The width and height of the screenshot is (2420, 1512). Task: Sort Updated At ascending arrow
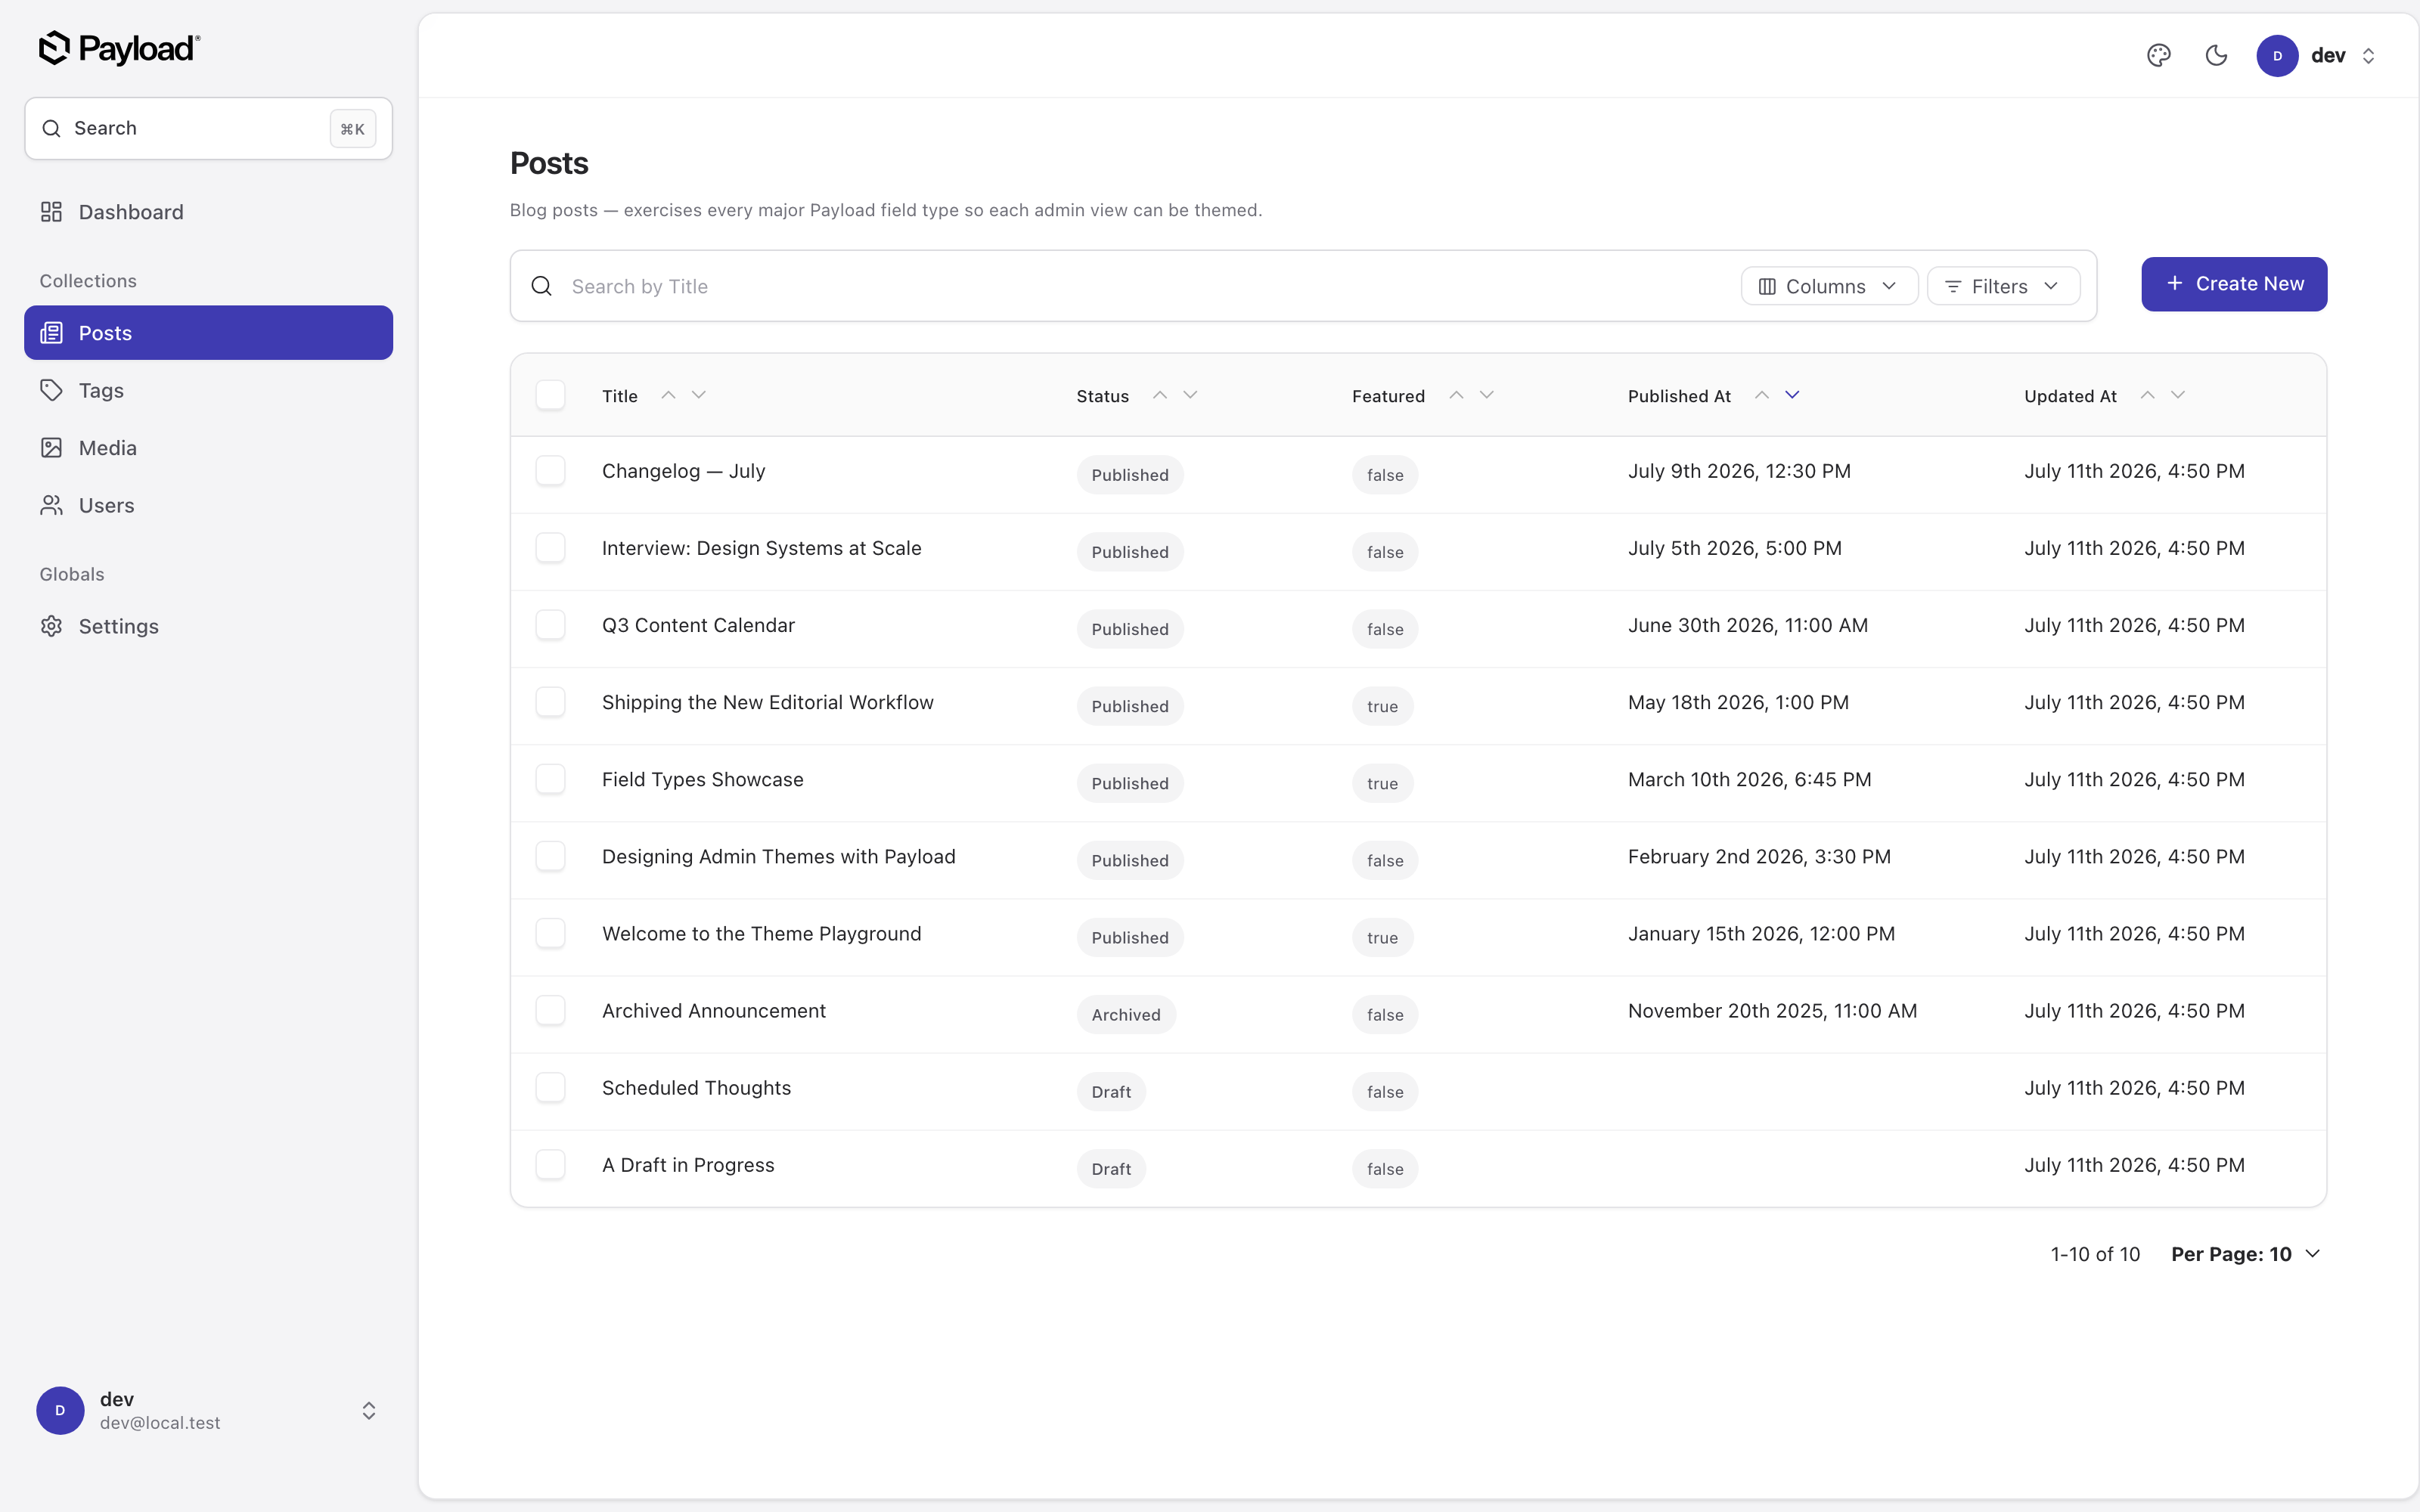coord(2147,395)
